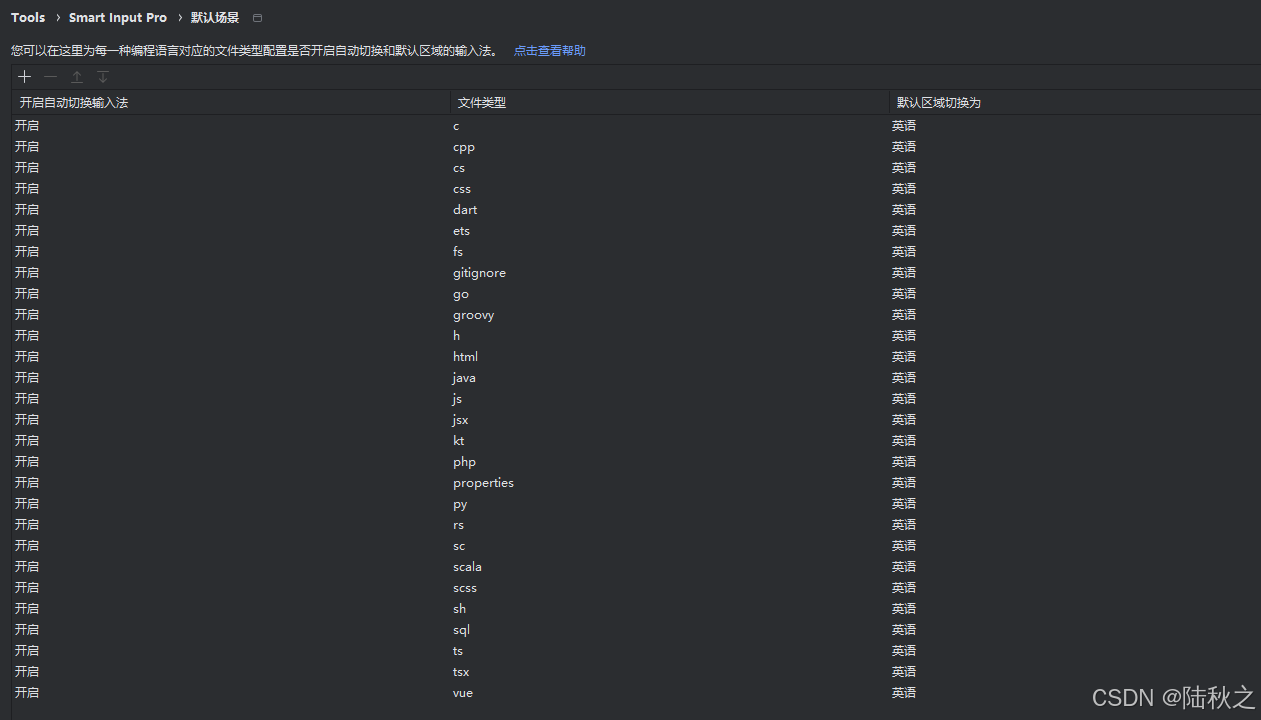Select the tsx file type cell
This screenshot has height=720, width=1261.
461,672
